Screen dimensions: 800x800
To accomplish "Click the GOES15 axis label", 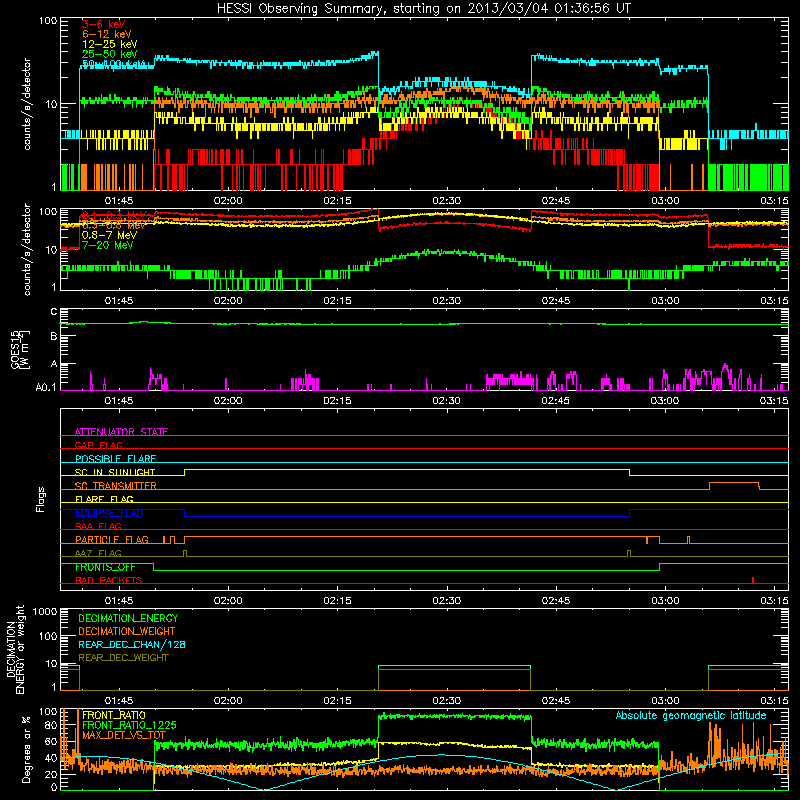I will pos(16,349).
